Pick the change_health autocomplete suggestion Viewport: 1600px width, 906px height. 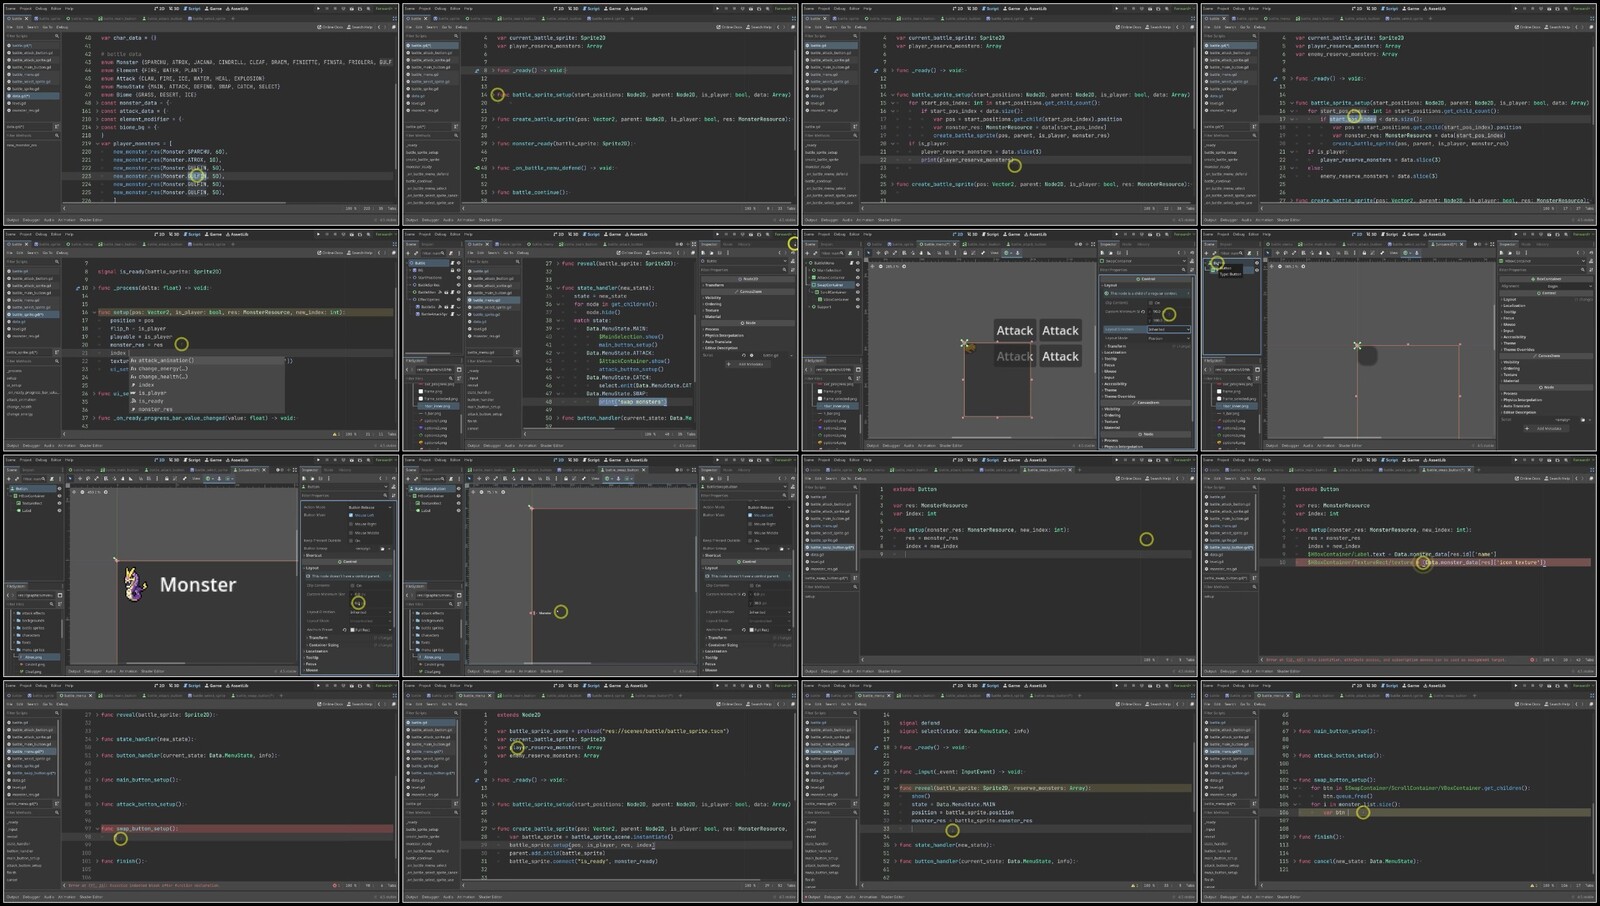click(163, 376)
